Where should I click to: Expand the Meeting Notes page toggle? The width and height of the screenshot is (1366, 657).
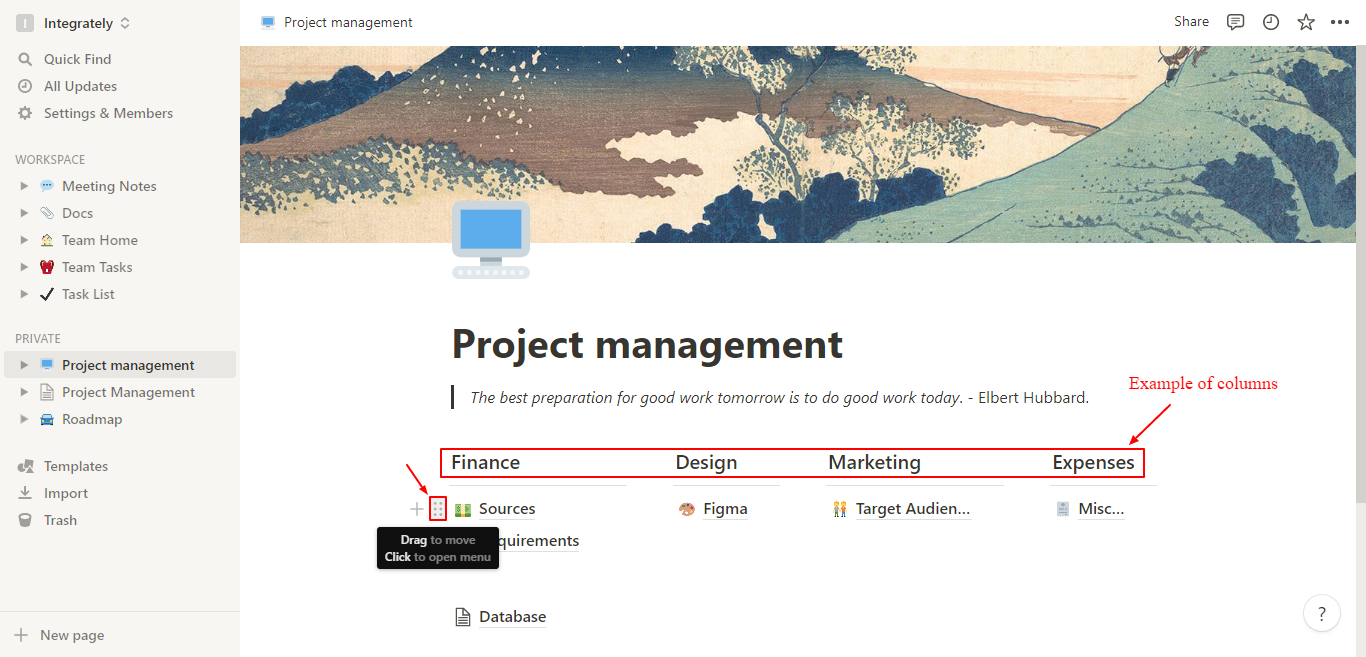pyautogui.click(x=24, y=186)
